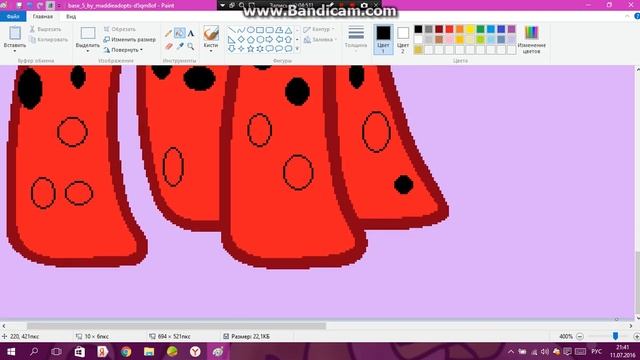This screenshot has width=640, height=360.
Task: Click the horizontal scrollbar thumb
Action: tap(176, 326)
